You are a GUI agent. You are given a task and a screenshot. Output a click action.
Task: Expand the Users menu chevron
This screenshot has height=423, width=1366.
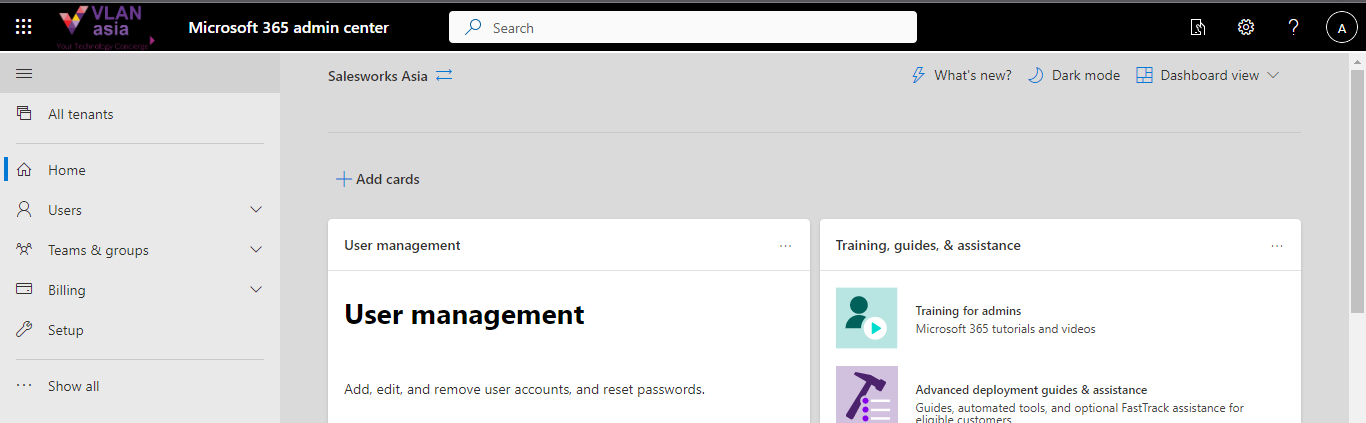click(256, 210)
